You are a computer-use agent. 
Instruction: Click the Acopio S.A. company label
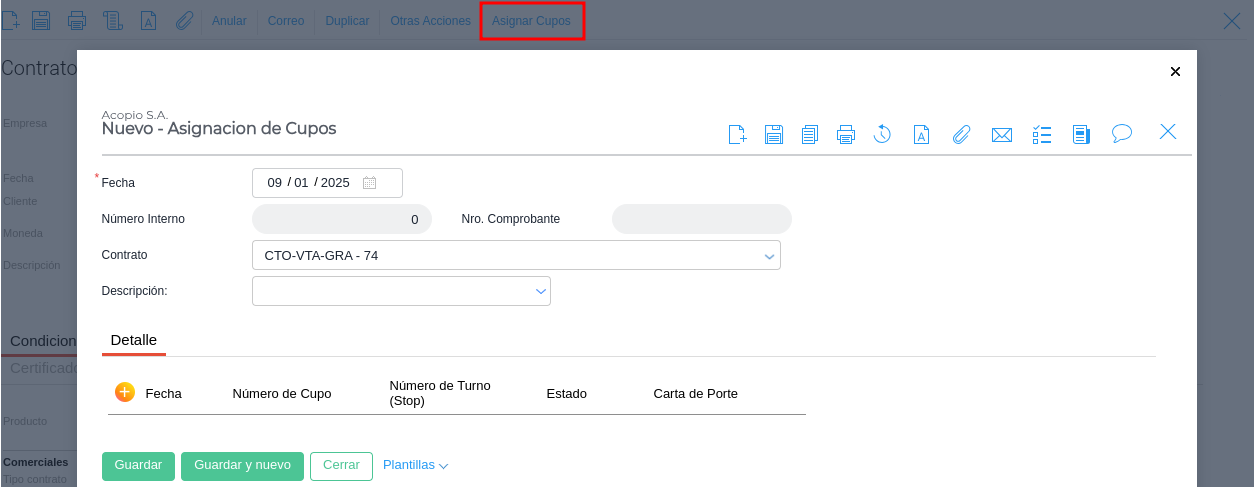click(x=135, y=115)
